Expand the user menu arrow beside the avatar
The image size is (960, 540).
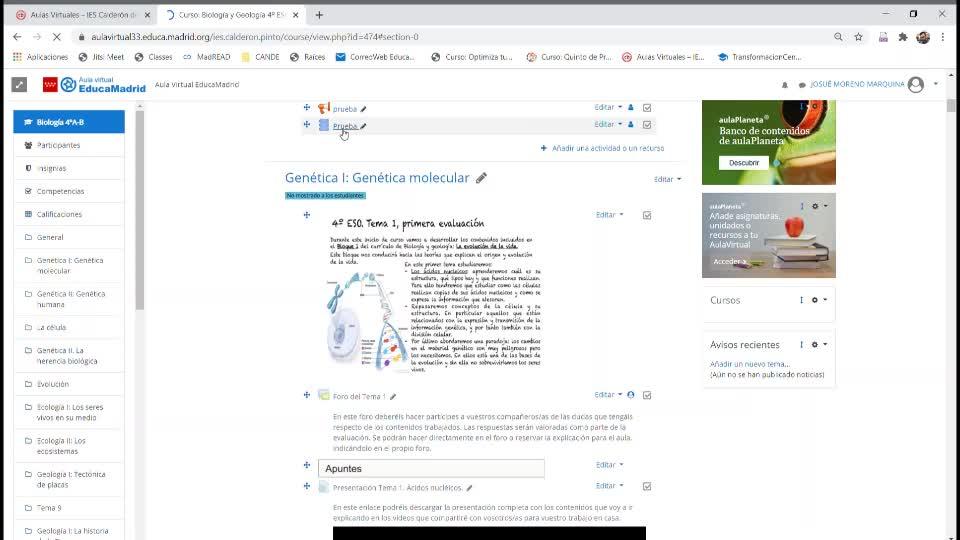tap(936, 84)
